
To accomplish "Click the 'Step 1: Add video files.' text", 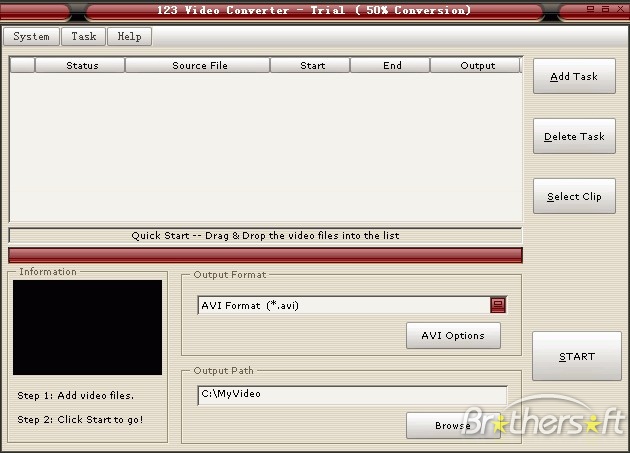I will tap(76, 396).
